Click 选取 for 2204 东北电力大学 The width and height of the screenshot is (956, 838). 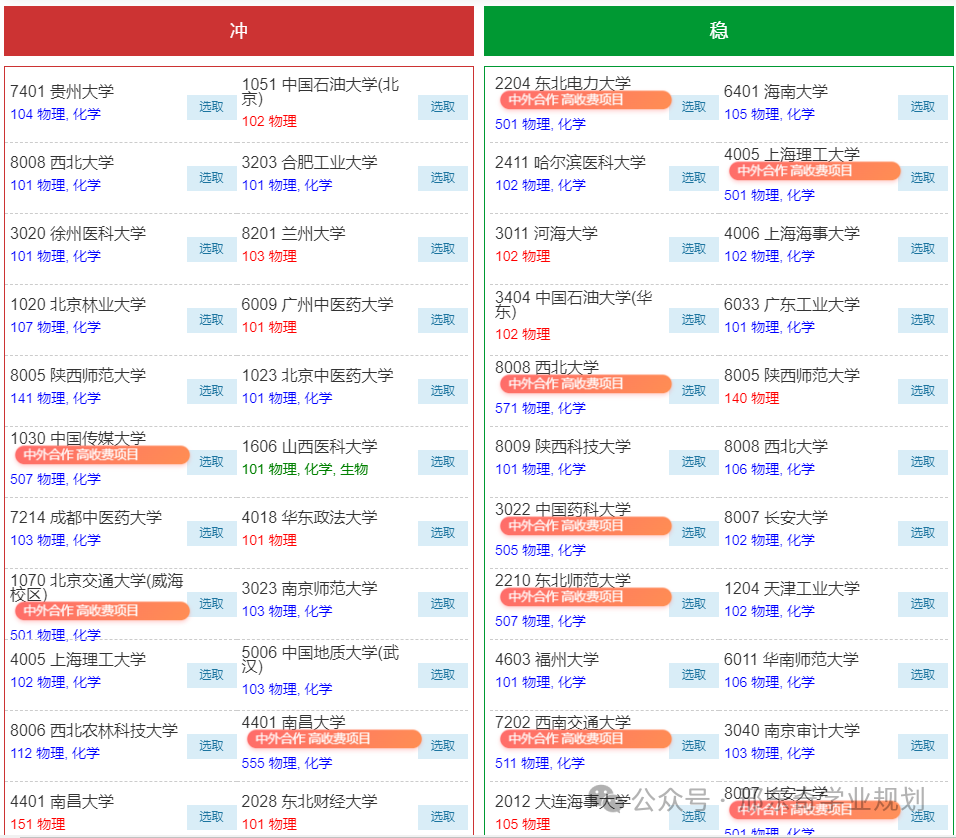pyautogui.click(x=693, y=107)
